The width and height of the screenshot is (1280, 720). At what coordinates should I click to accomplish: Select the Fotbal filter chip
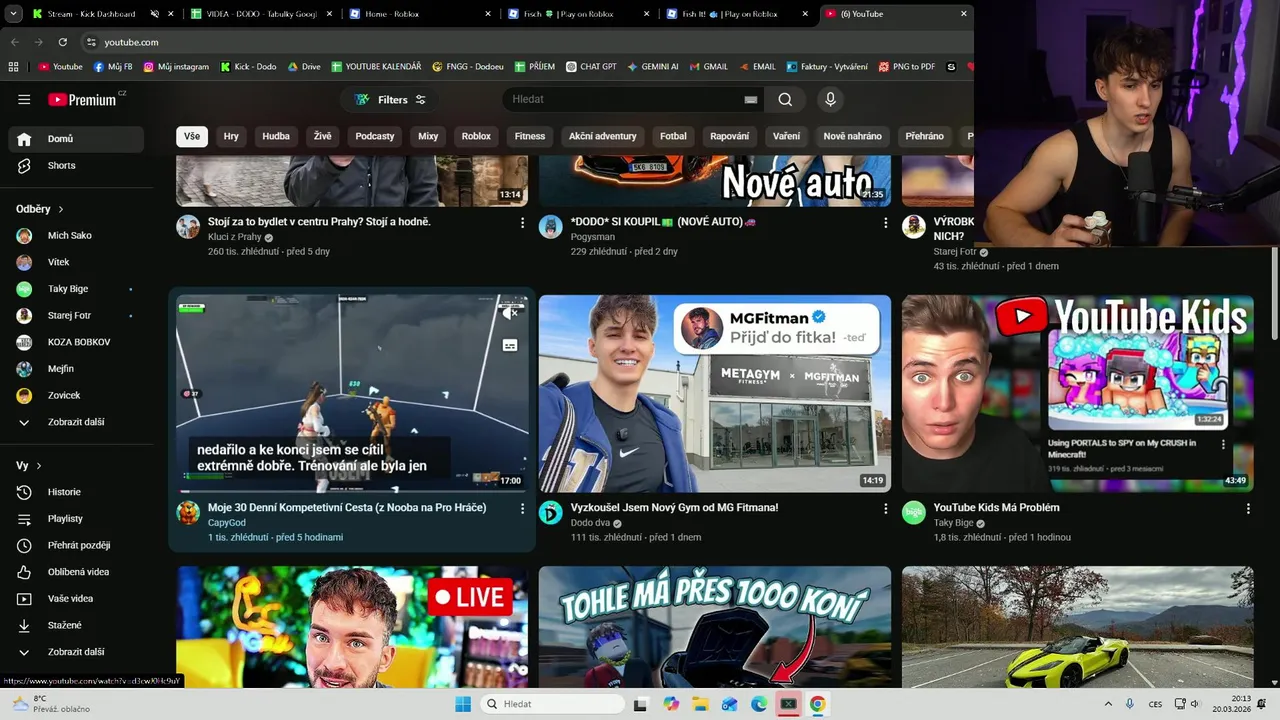pyautogui.click(x=673, y=136)
